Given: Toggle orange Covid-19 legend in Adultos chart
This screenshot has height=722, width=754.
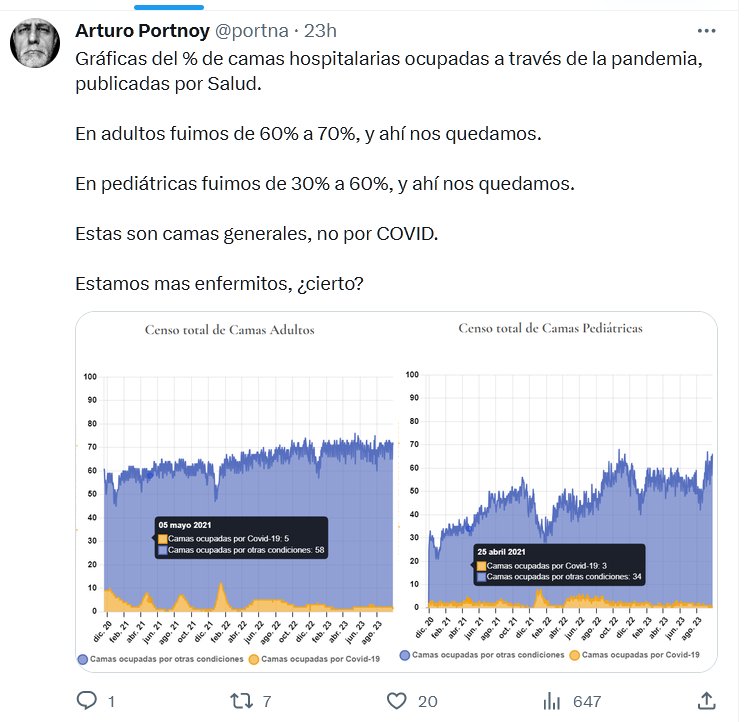Looking at the screenshot, I should (x=254, y=659).
